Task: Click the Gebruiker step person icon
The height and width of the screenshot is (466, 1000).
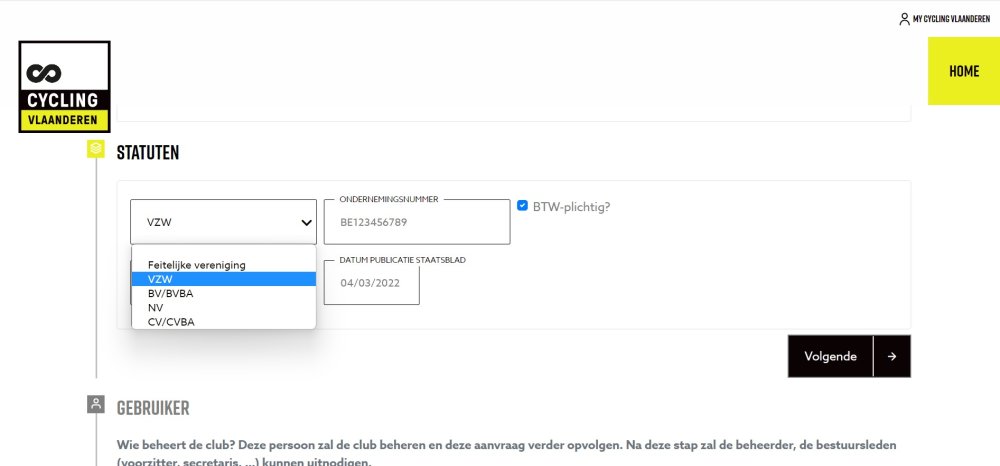Action: pyautogui.click(x=96, y=404)
